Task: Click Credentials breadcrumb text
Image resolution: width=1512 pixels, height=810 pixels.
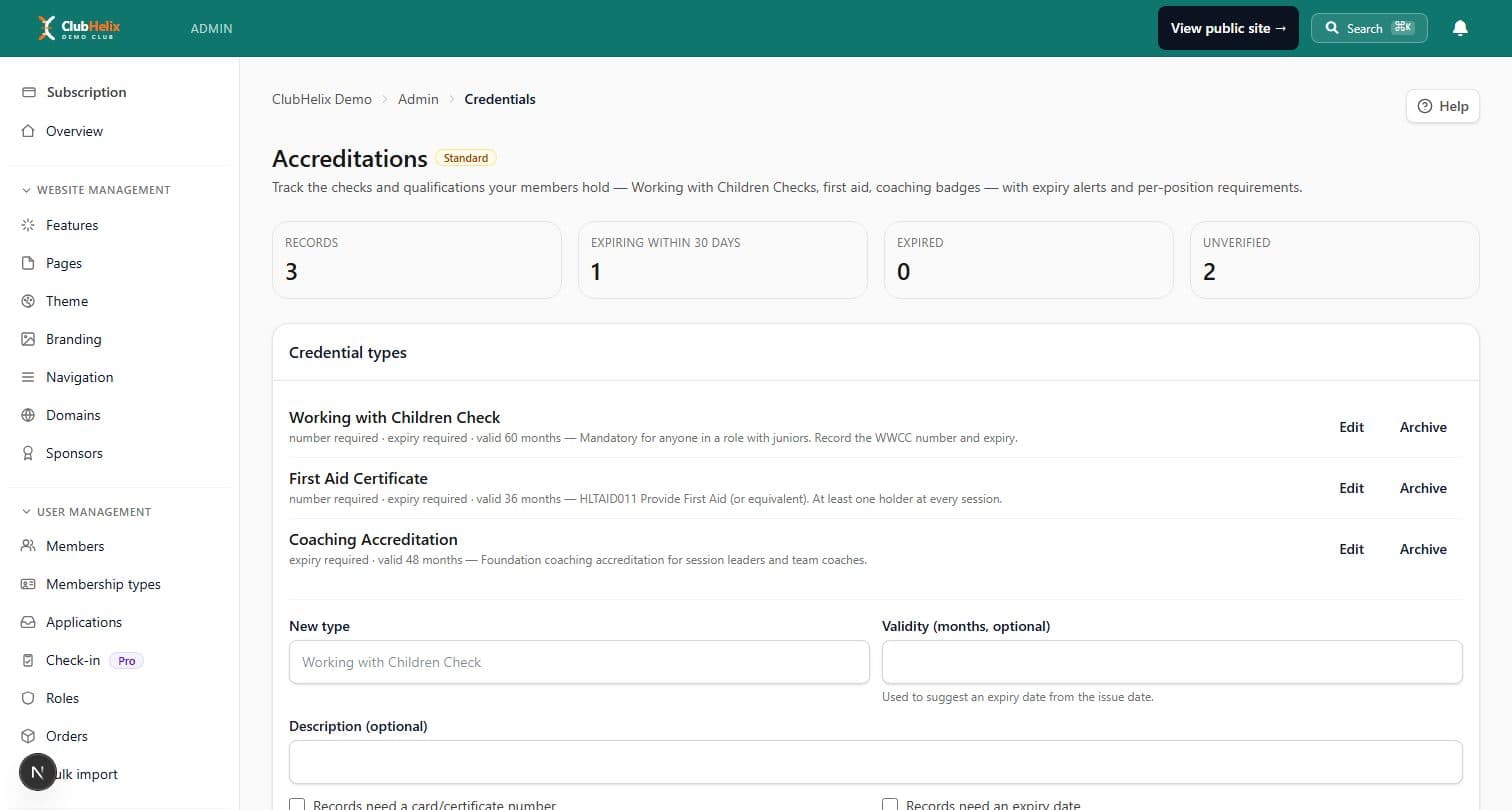Action: (500, 99)
